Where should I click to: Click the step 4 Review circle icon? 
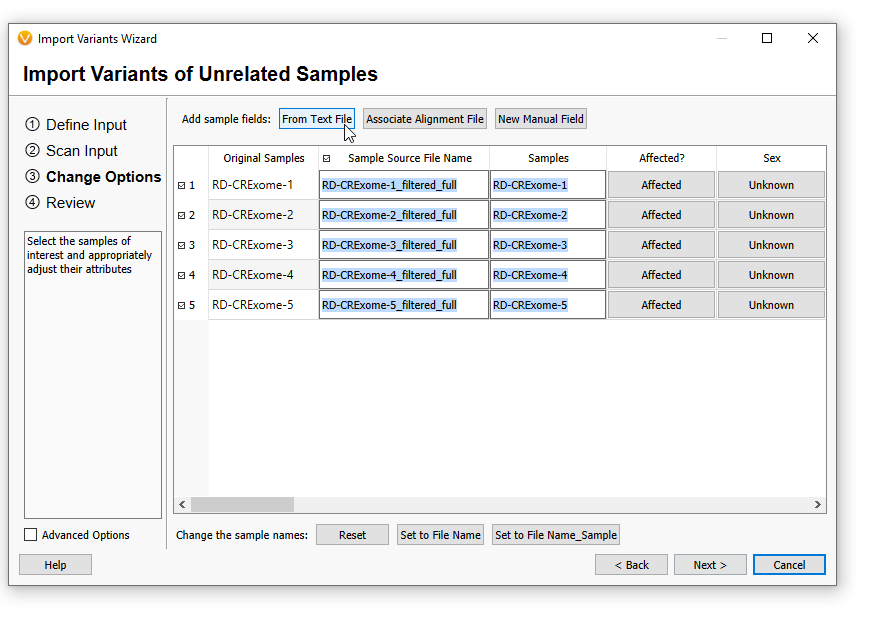(x=32, y=202)
